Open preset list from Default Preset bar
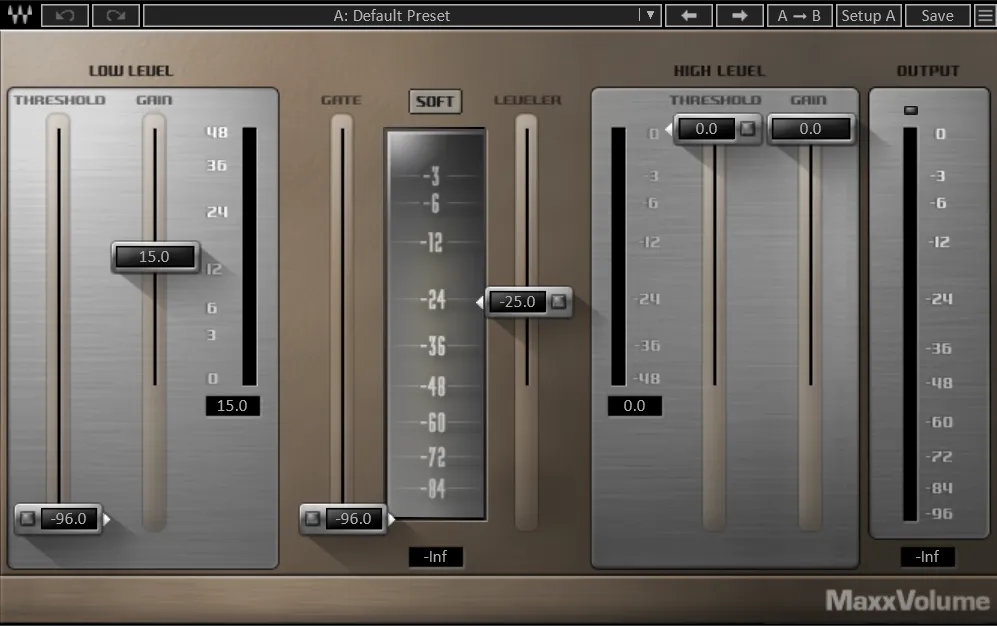 [390, 15]
